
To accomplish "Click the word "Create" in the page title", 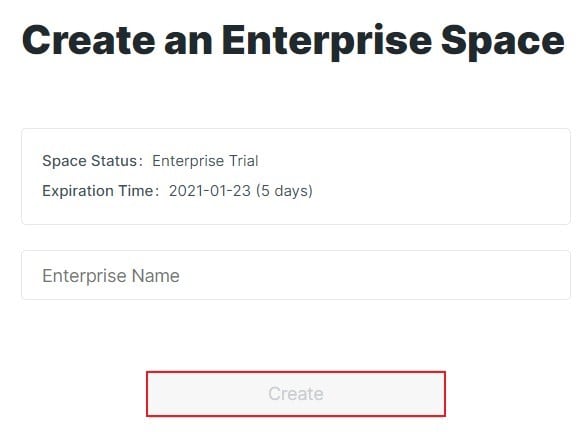I will [88, 40].
